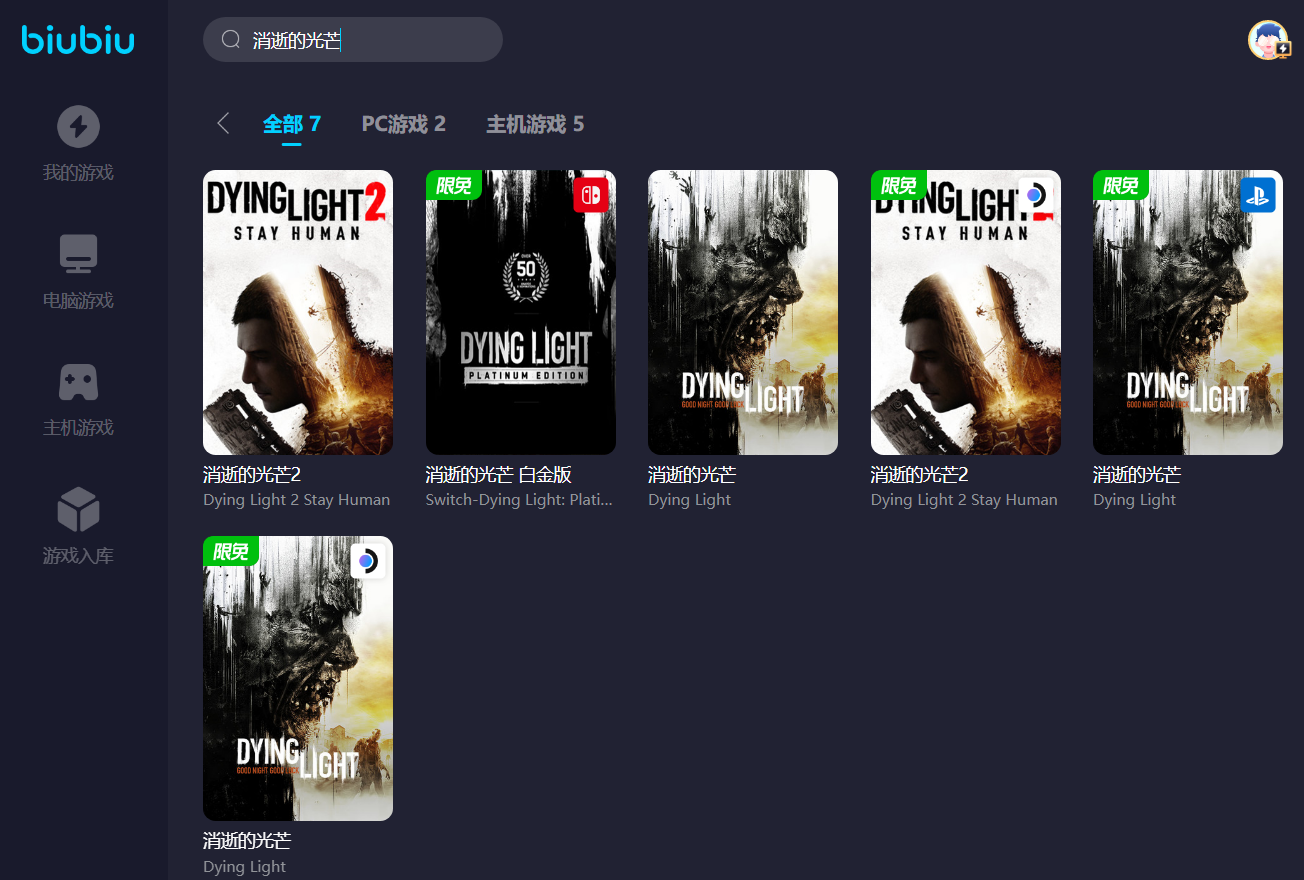The width and height of the screenshot is (1304, 880).
Task: Open the user avatar profile
Action: pos(1268,40)
